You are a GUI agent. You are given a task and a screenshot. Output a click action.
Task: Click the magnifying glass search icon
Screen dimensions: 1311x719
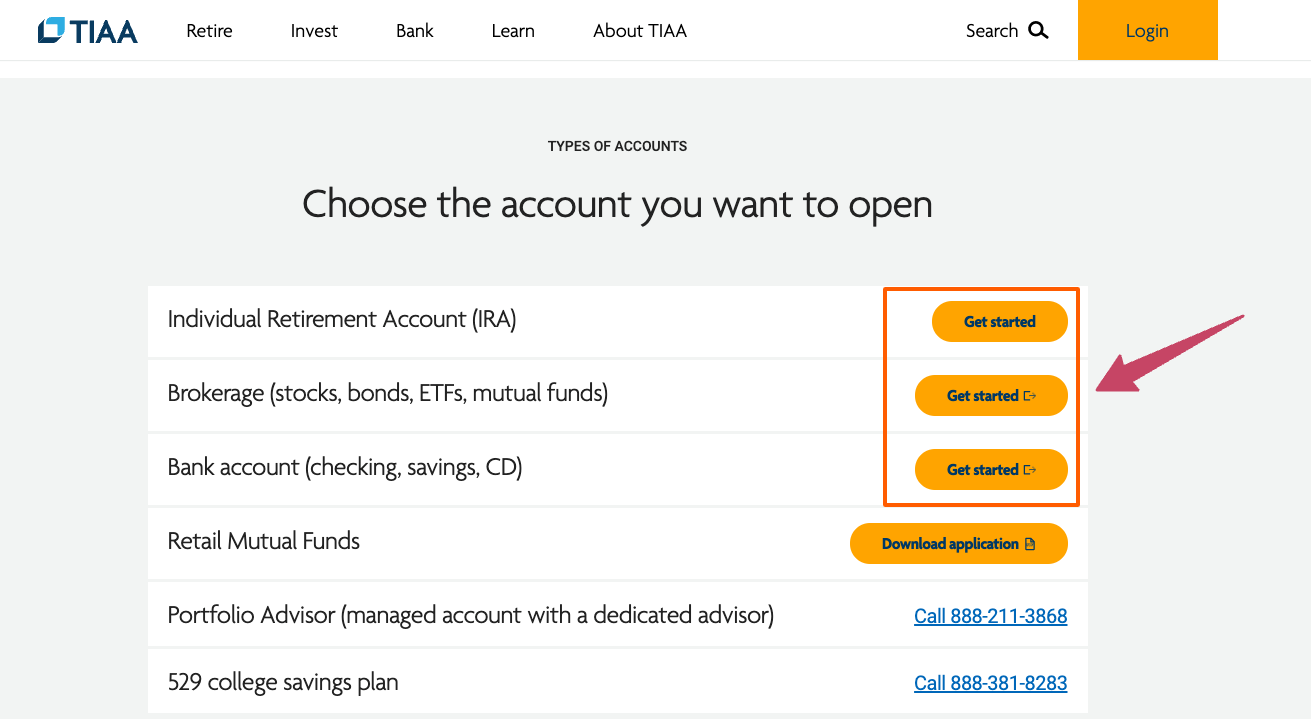click(1038, 30)
